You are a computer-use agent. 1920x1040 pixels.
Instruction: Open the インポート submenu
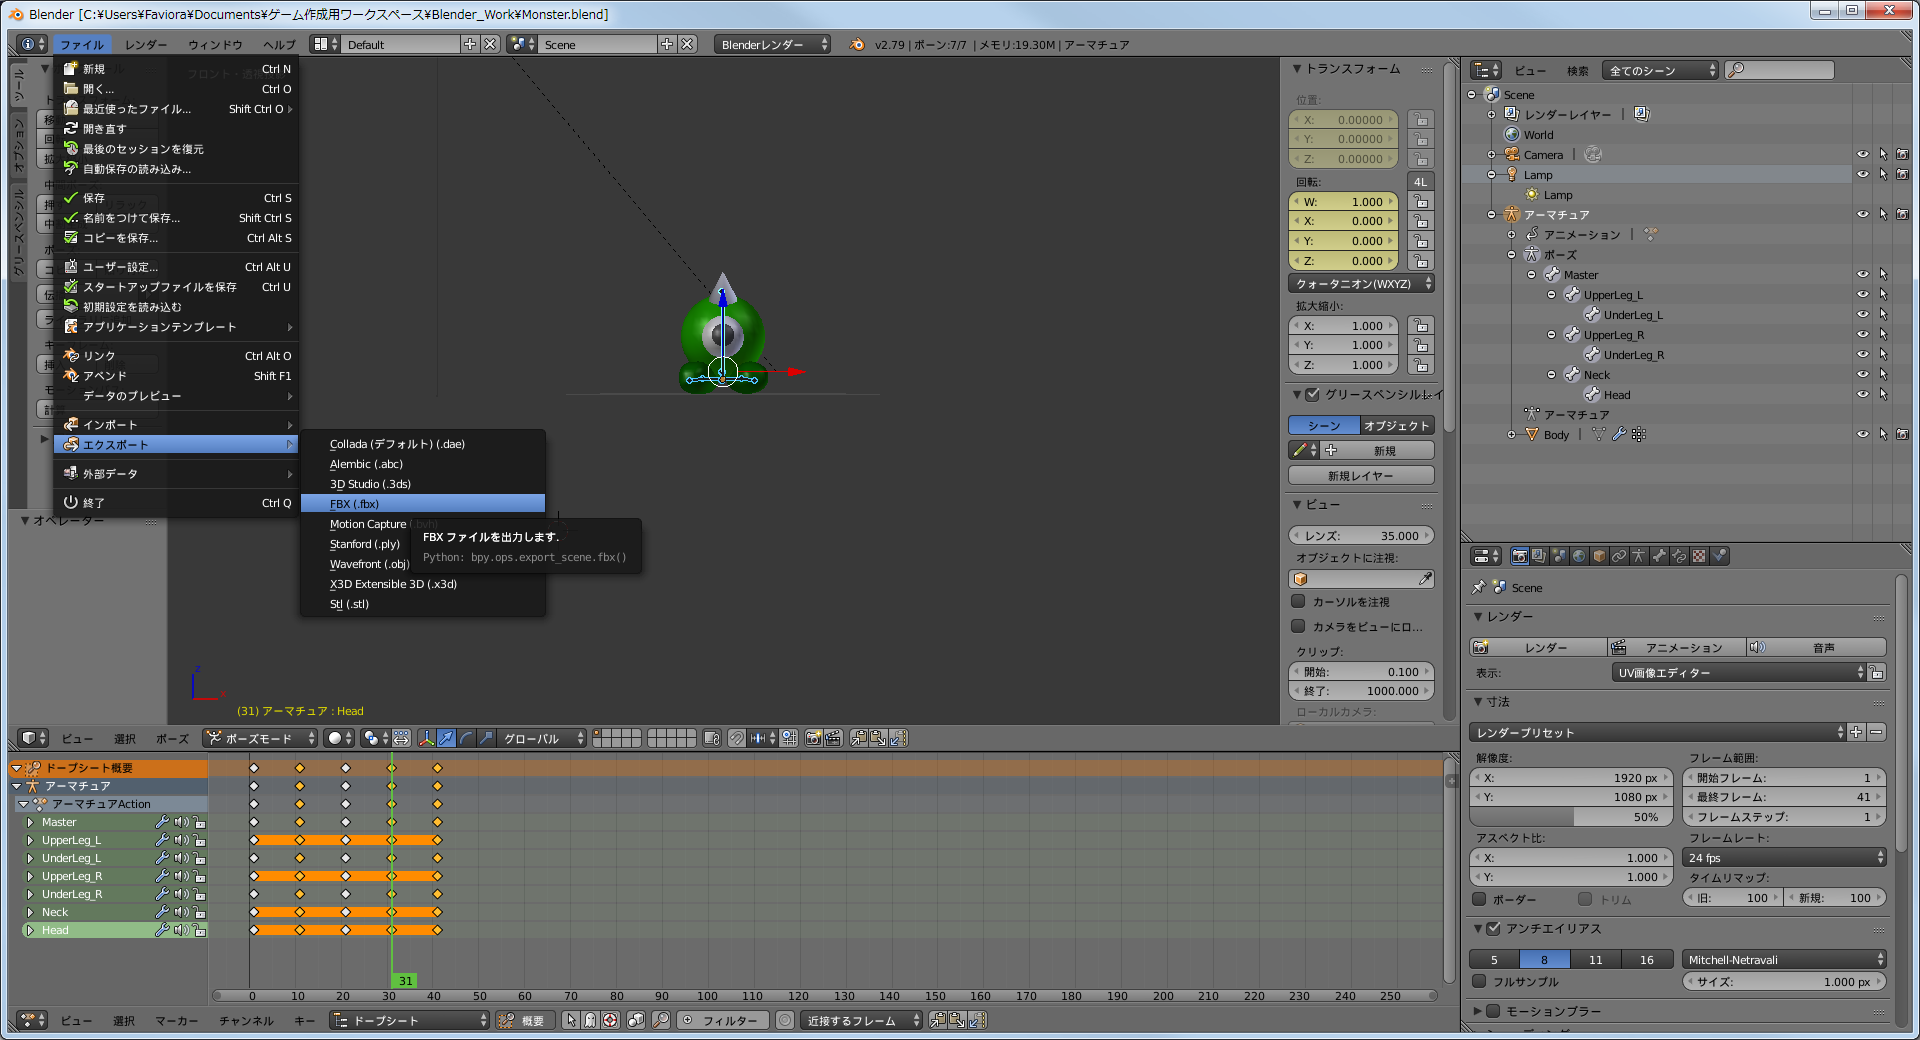[177, 424]
